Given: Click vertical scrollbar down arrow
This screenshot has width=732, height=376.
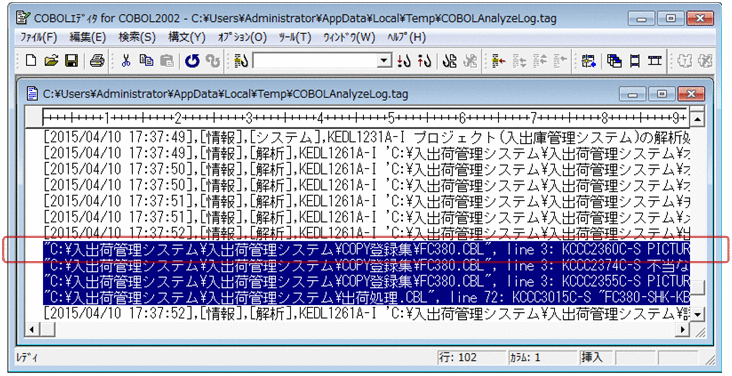Looking at the screenshot, I should (697, 314).
